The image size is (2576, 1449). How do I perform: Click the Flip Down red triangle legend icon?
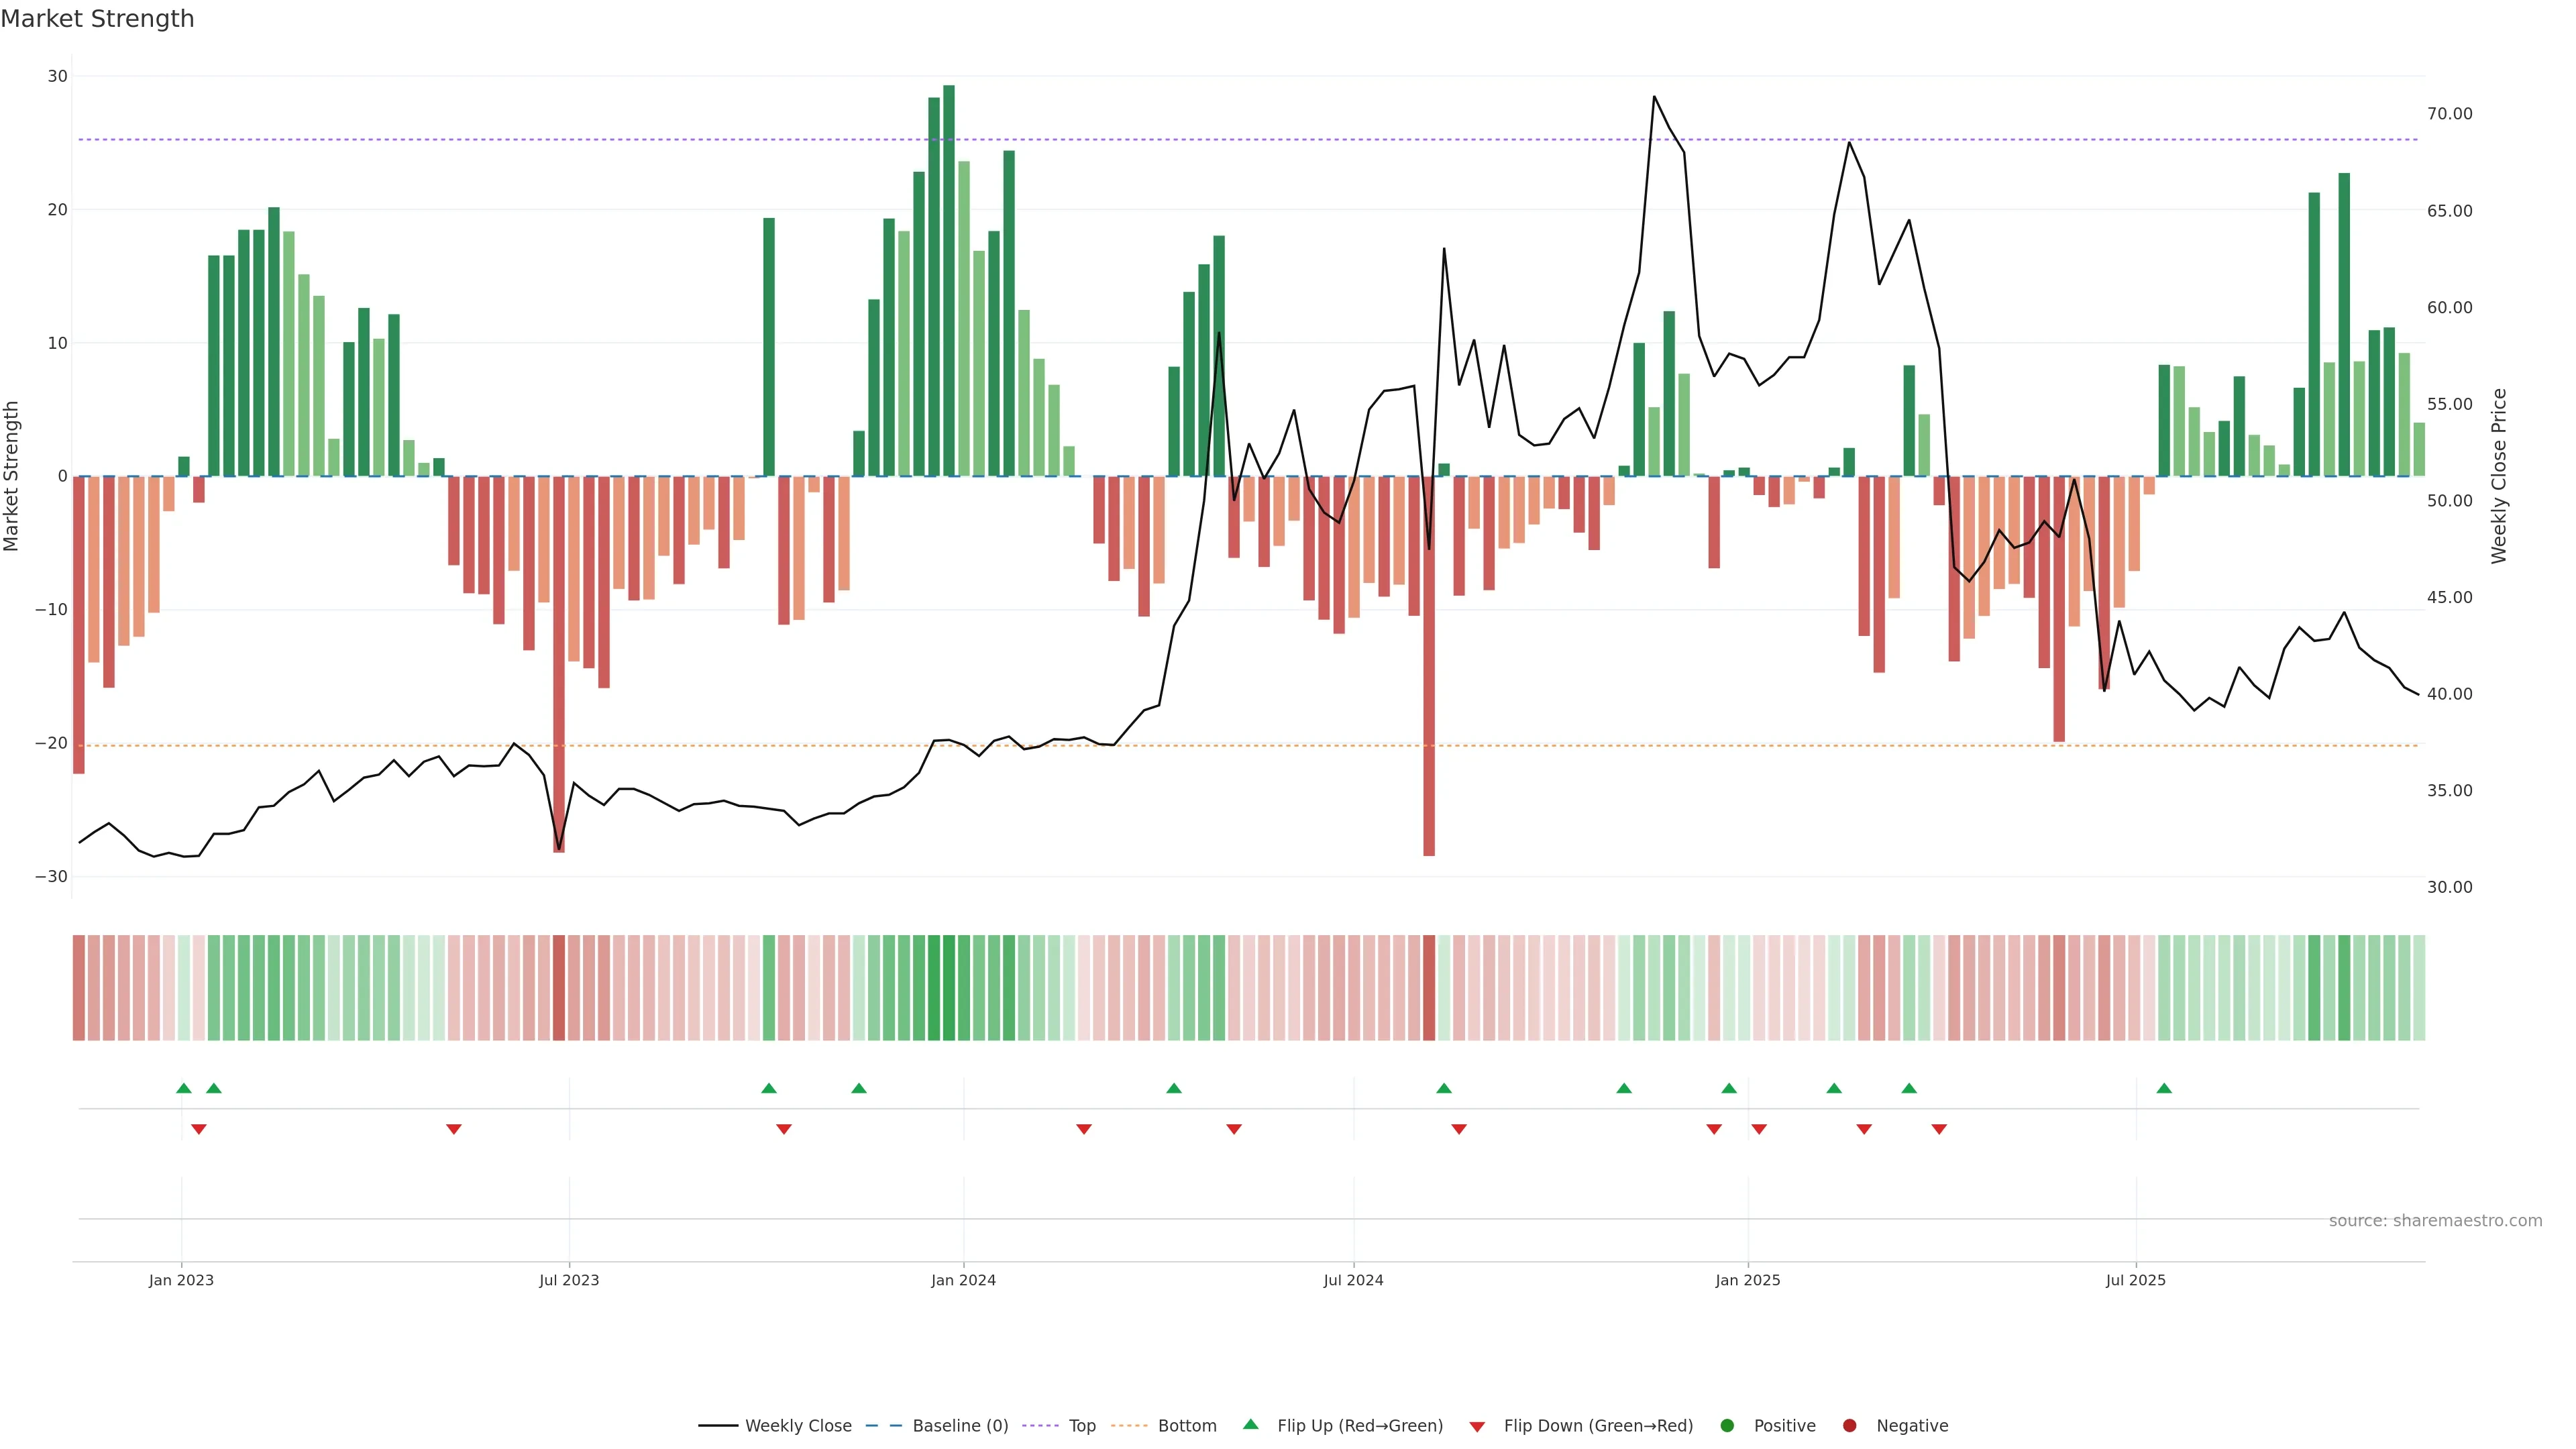tap(1477, 1427)
